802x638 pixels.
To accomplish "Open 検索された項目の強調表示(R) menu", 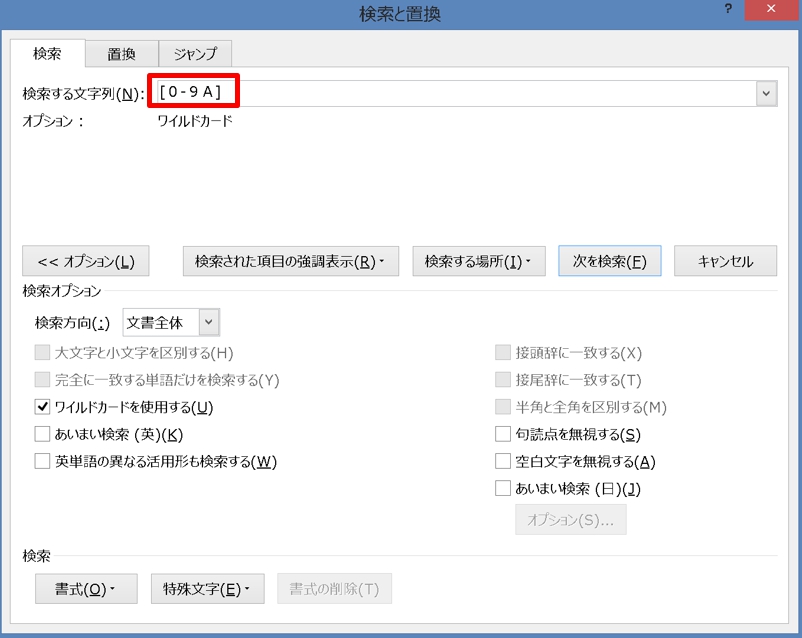I will (291, 261).
